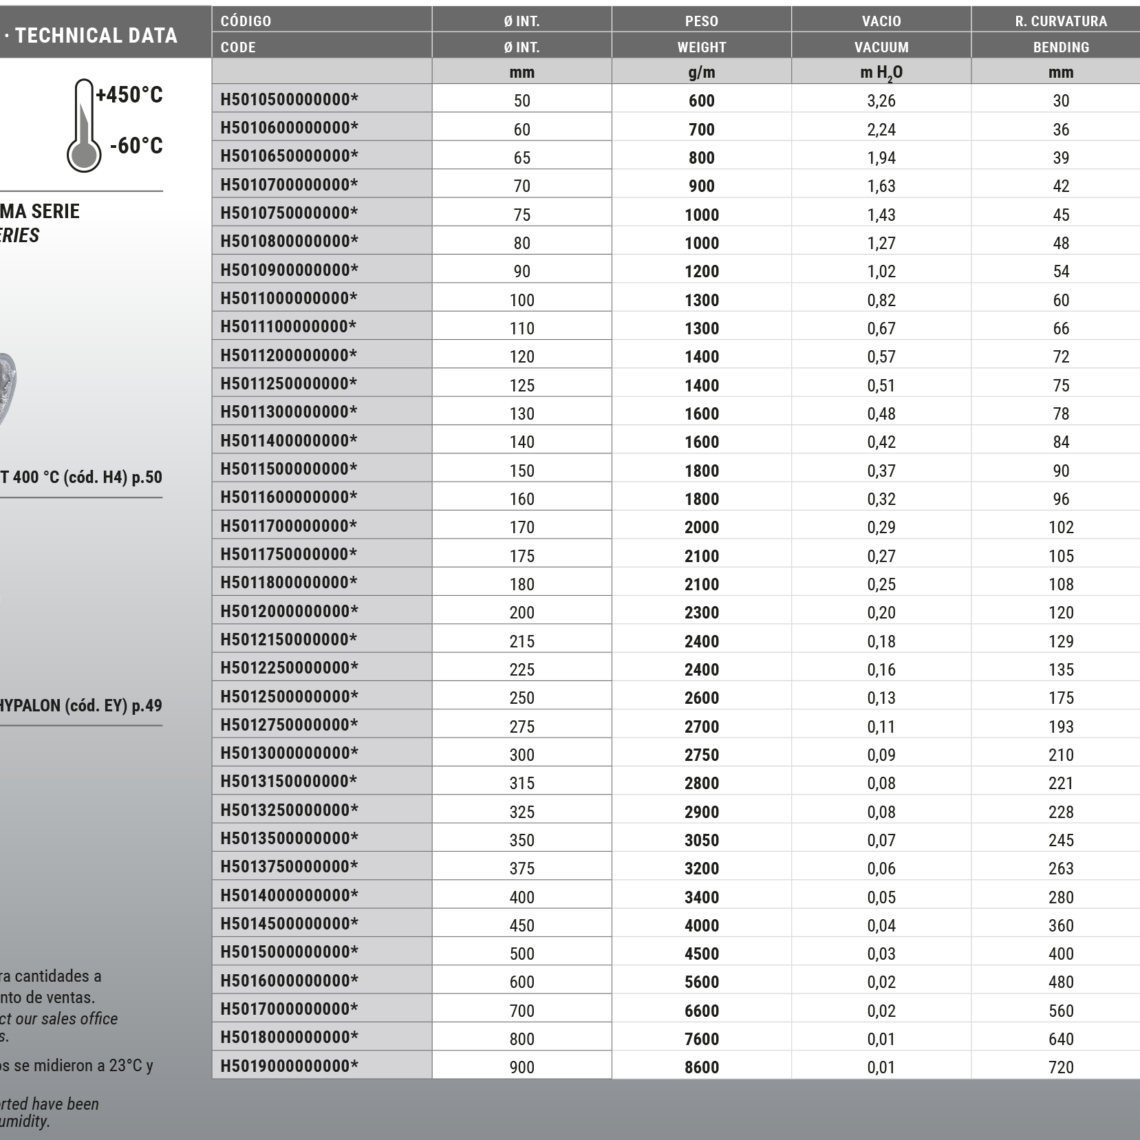Click the R. CURVATURA column header
Image resolution: width=1140 pixels, height=1140 pixels.
point(1060,21)
